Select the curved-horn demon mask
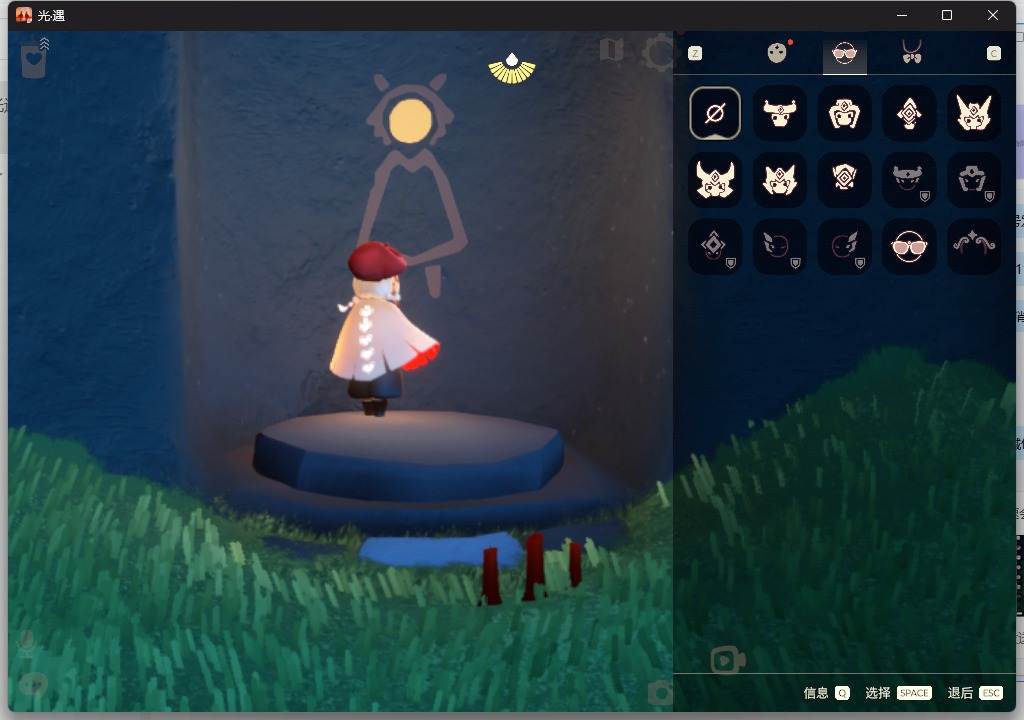 (714, 180)
